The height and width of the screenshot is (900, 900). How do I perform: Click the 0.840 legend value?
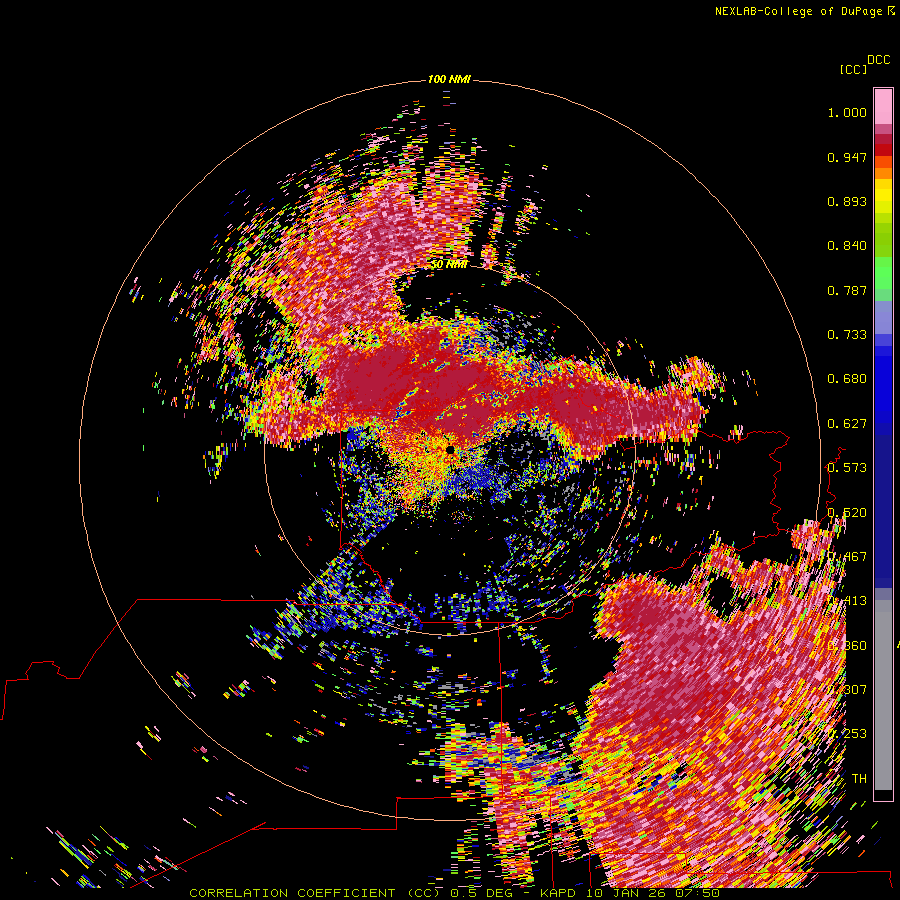(x=847, y=246)
